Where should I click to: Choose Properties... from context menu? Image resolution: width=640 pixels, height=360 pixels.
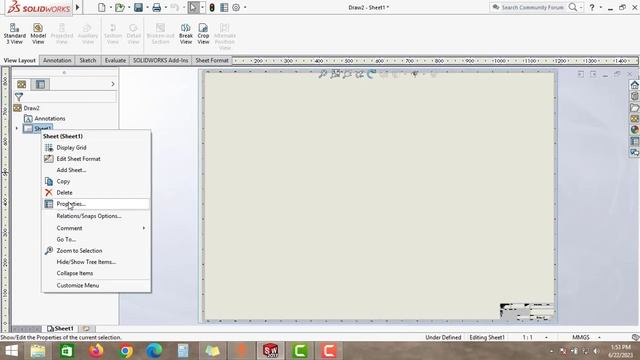(96, 204)
